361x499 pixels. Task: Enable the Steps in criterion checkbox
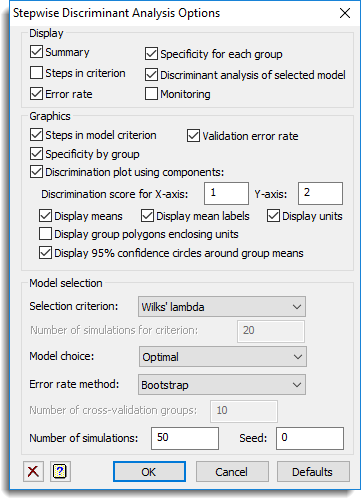pos(36,73)
